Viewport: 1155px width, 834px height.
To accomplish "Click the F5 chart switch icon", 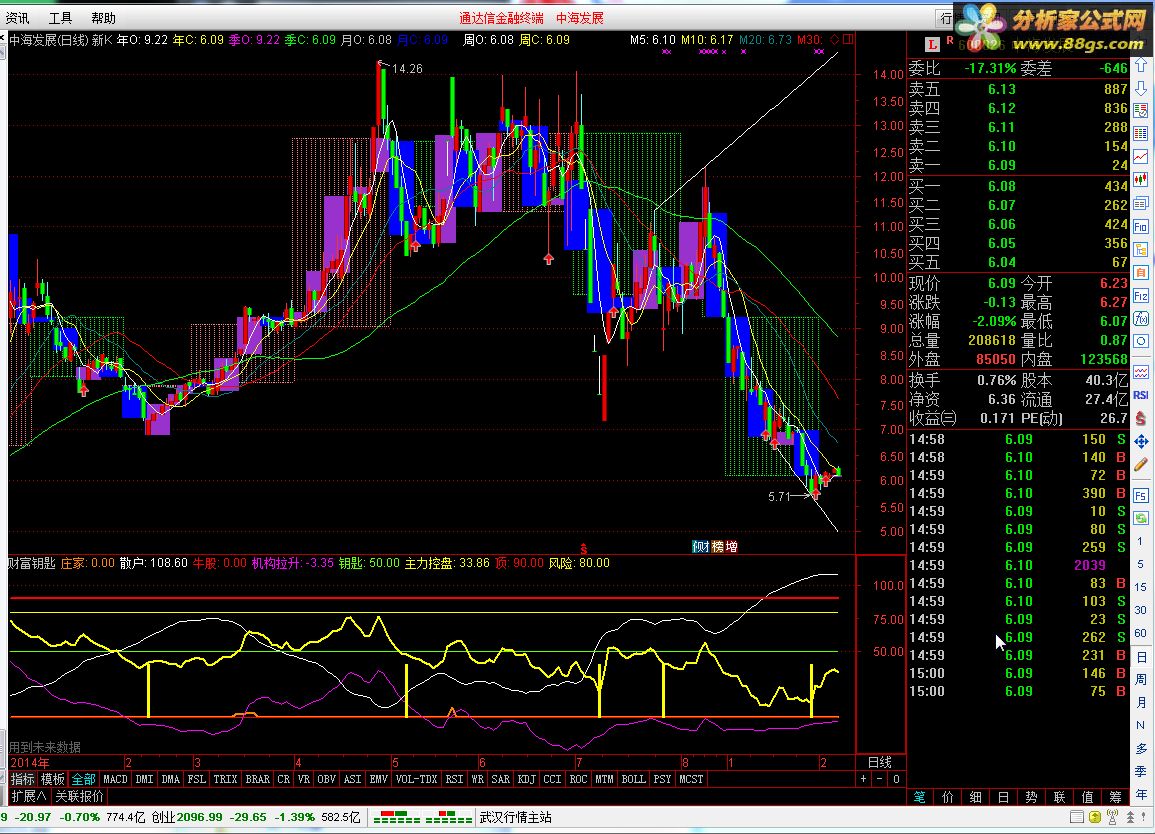I will pos(1141,495).
